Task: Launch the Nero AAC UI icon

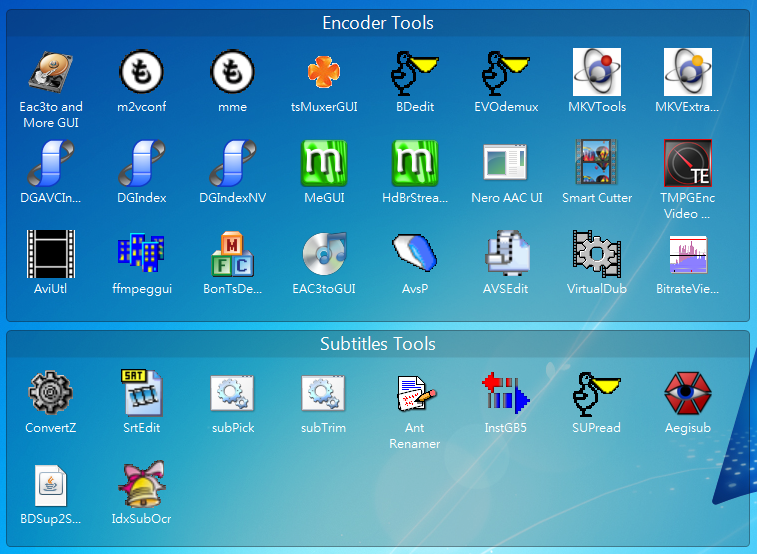Action: pos(505,162)
